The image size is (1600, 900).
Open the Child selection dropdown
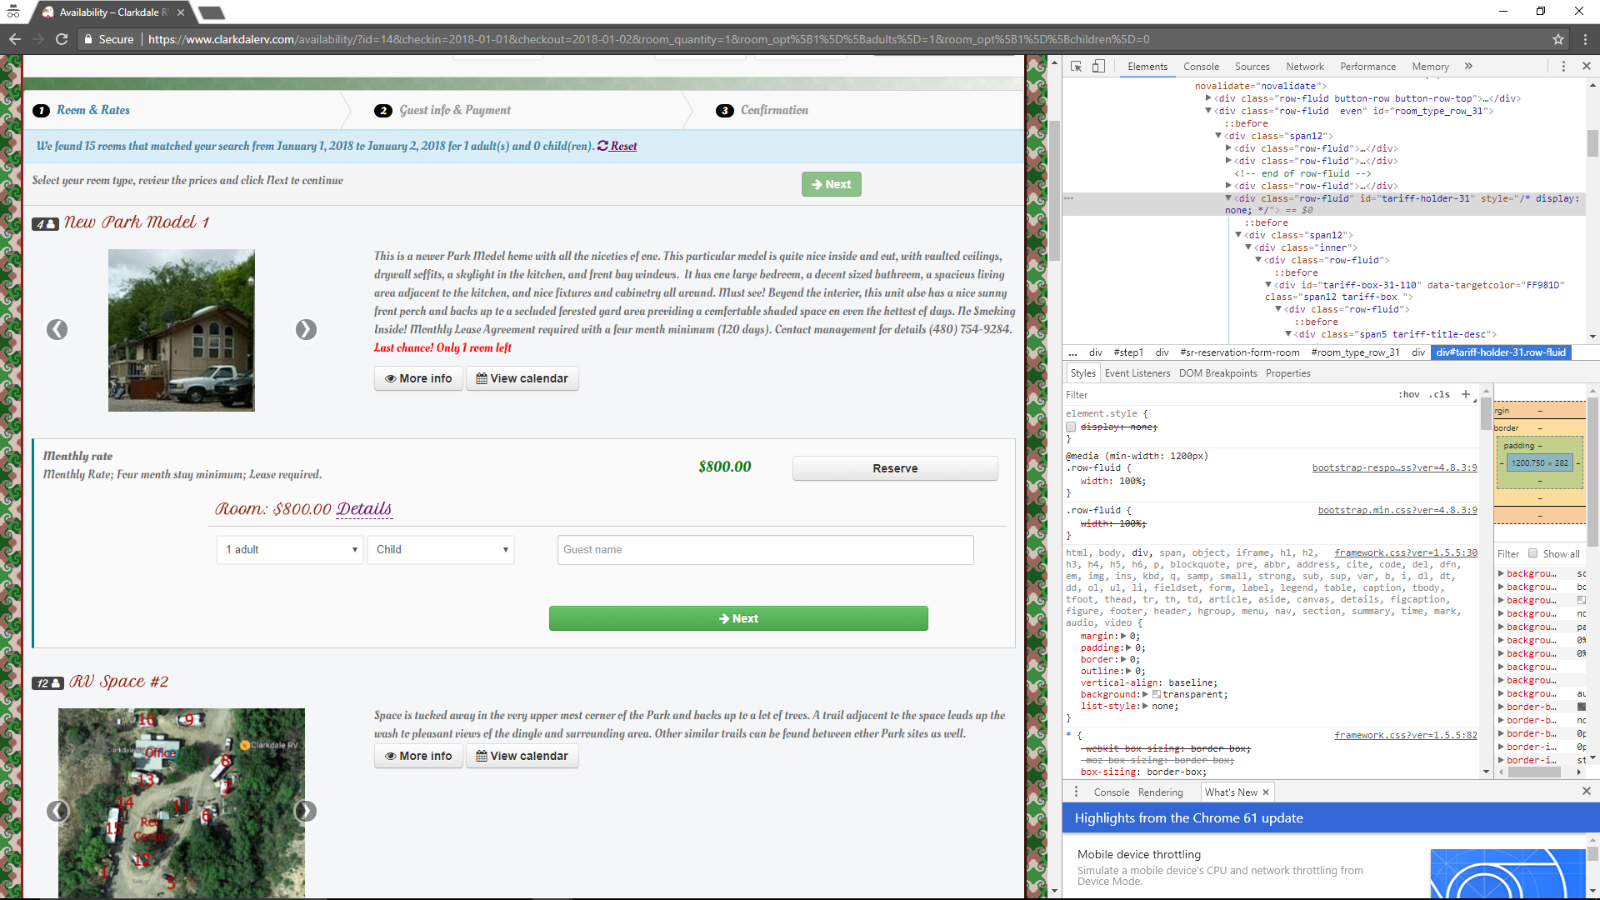[x=442, y=549]
